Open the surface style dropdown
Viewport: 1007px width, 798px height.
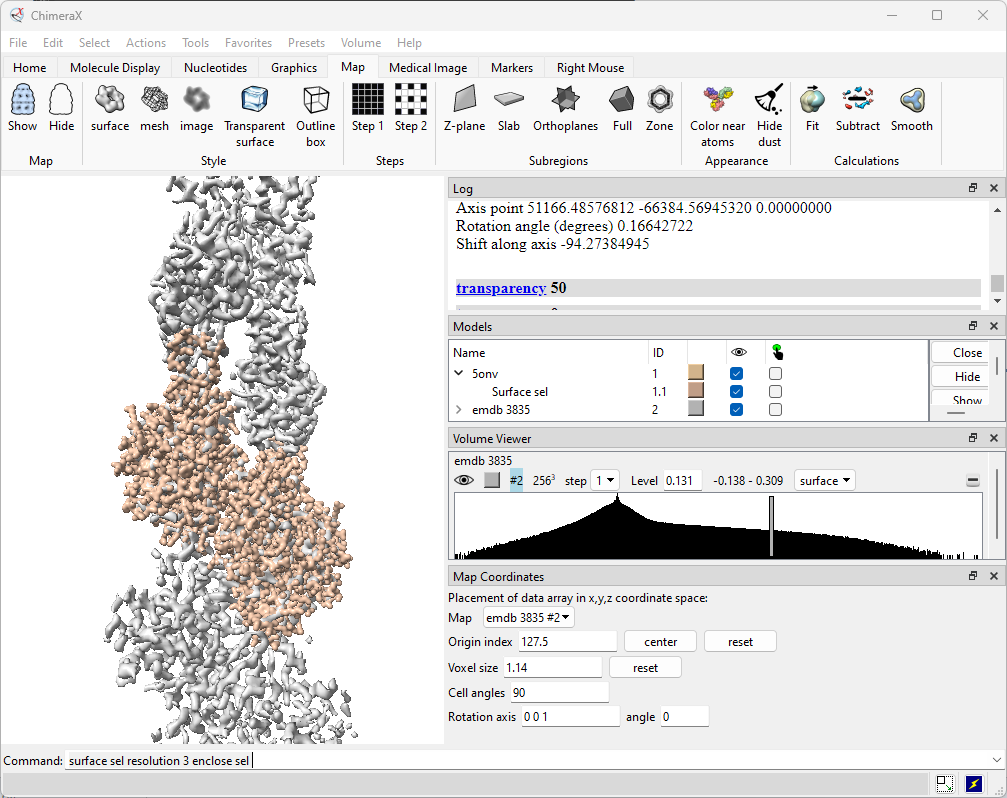pyautogui.click(x=825, y=481)
